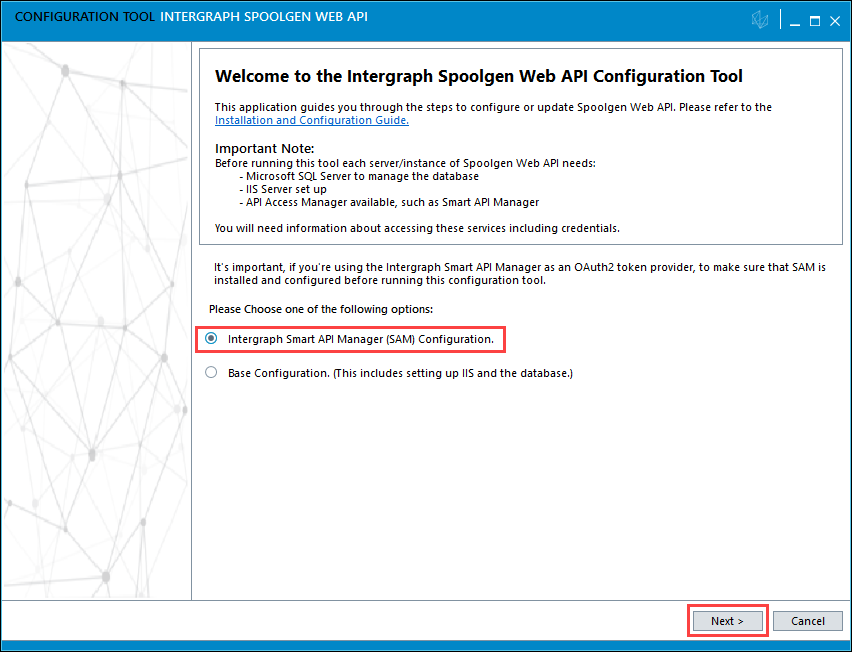Screen dimensions: 852x652
Task: Minimize the Configuration Tool window
Action: [x=794, y=20]
